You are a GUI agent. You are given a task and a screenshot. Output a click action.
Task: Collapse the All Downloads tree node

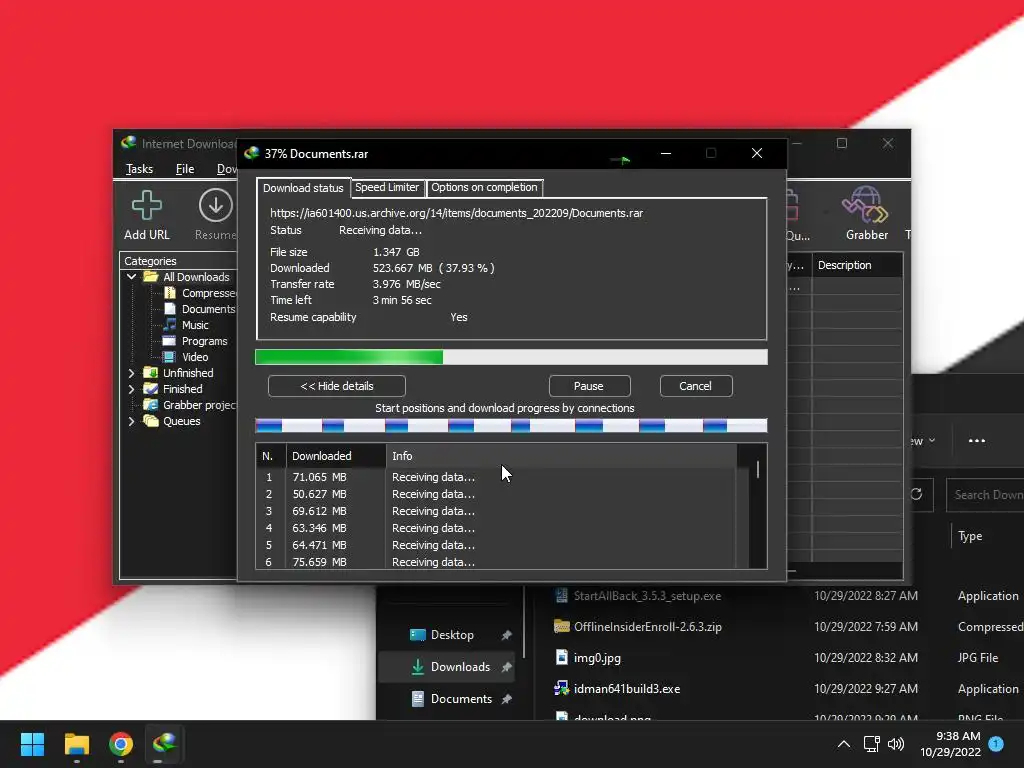click(x=131, y=277)
